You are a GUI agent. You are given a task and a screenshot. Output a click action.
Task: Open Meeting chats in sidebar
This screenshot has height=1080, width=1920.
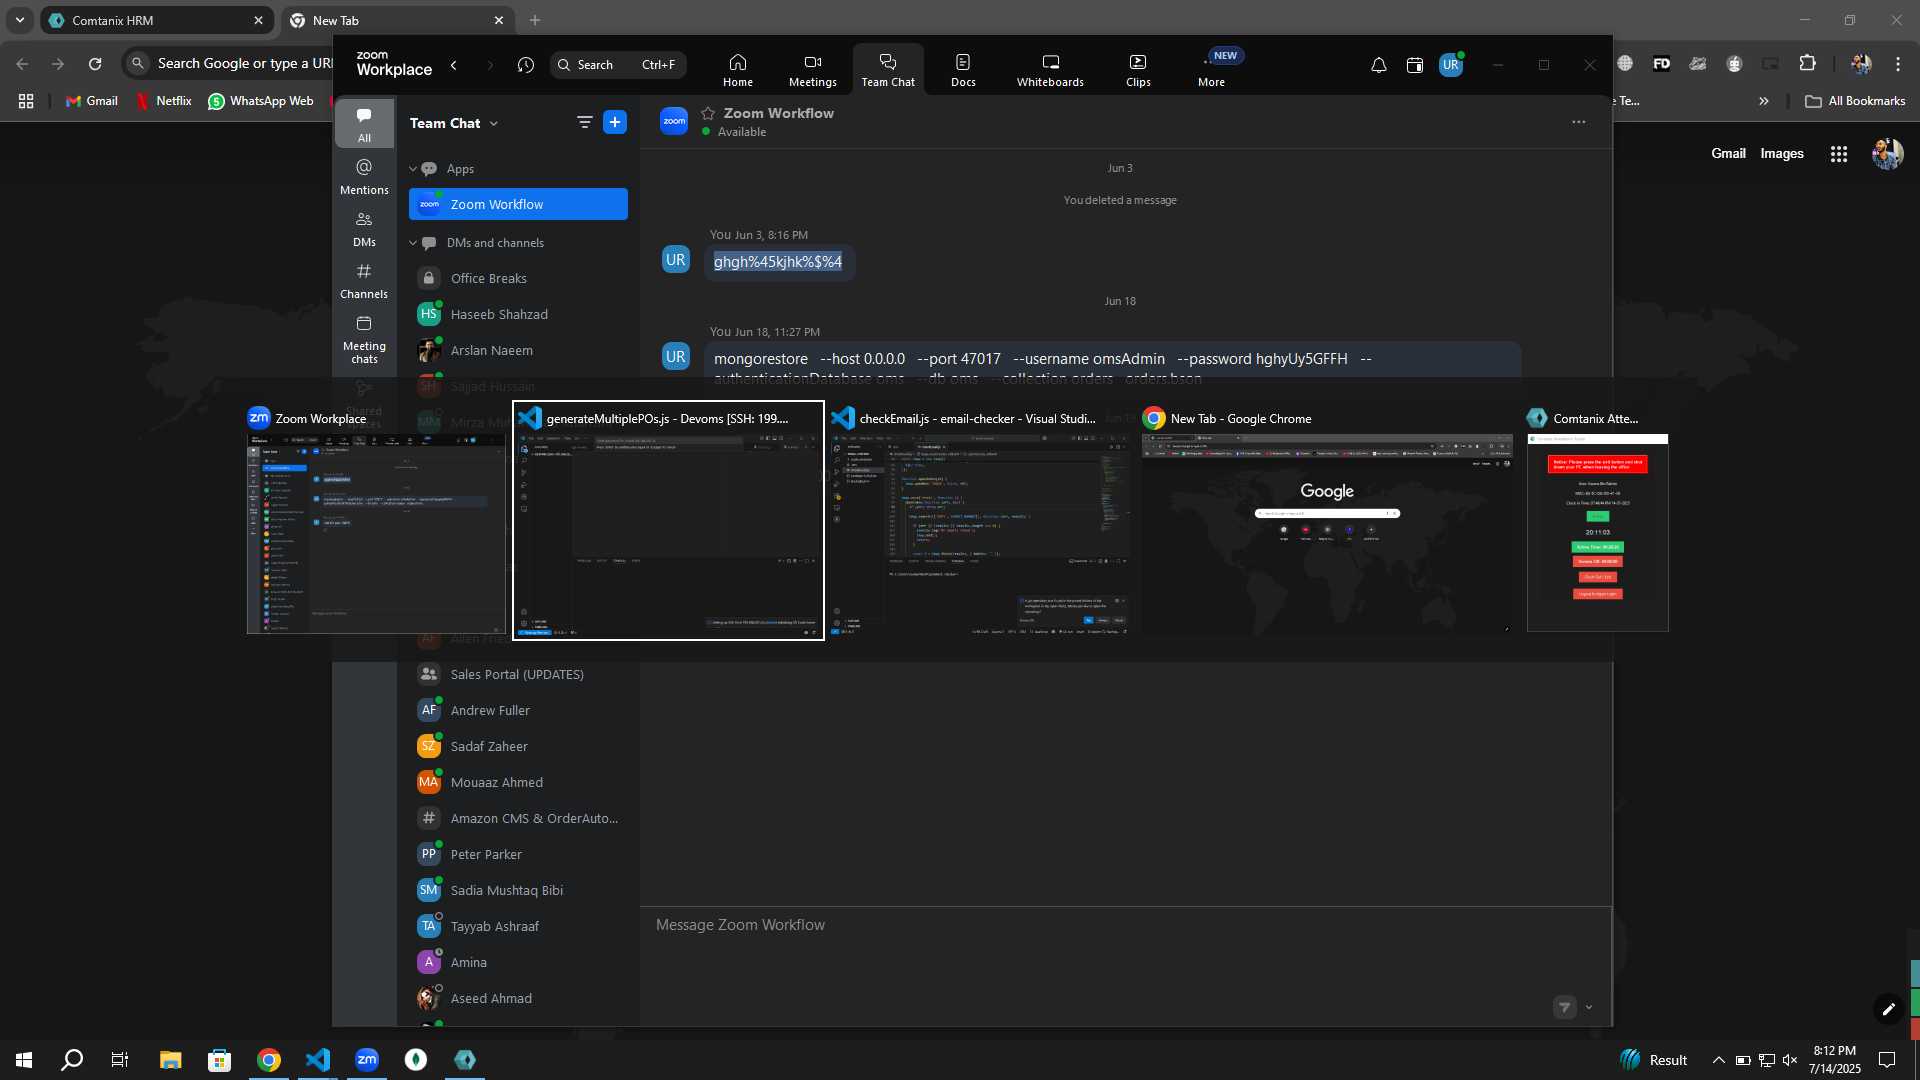point(364,339)
